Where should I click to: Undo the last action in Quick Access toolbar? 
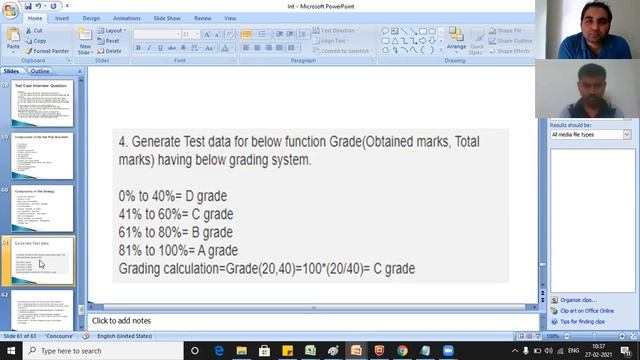click(38, 6)
